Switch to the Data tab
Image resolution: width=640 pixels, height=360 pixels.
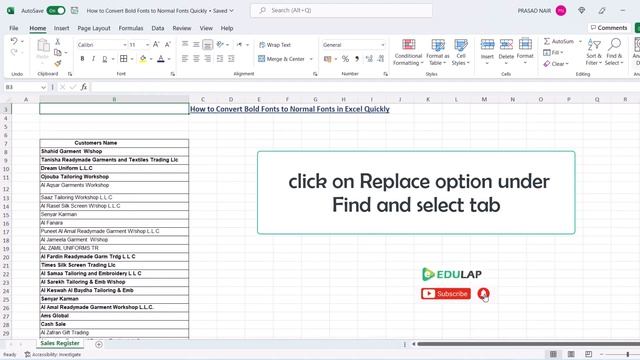[158, 28]
